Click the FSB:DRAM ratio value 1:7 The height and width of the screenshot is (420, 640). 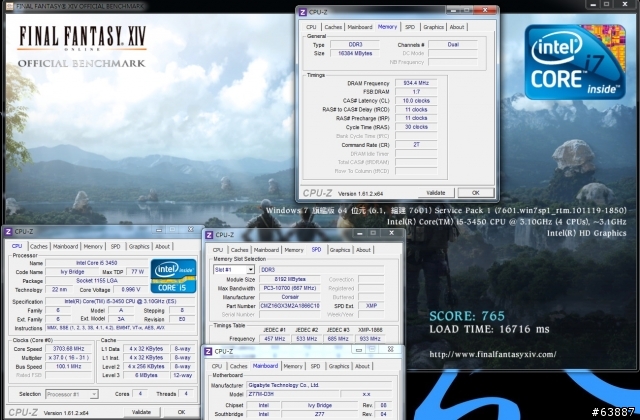tap(416, 92)
